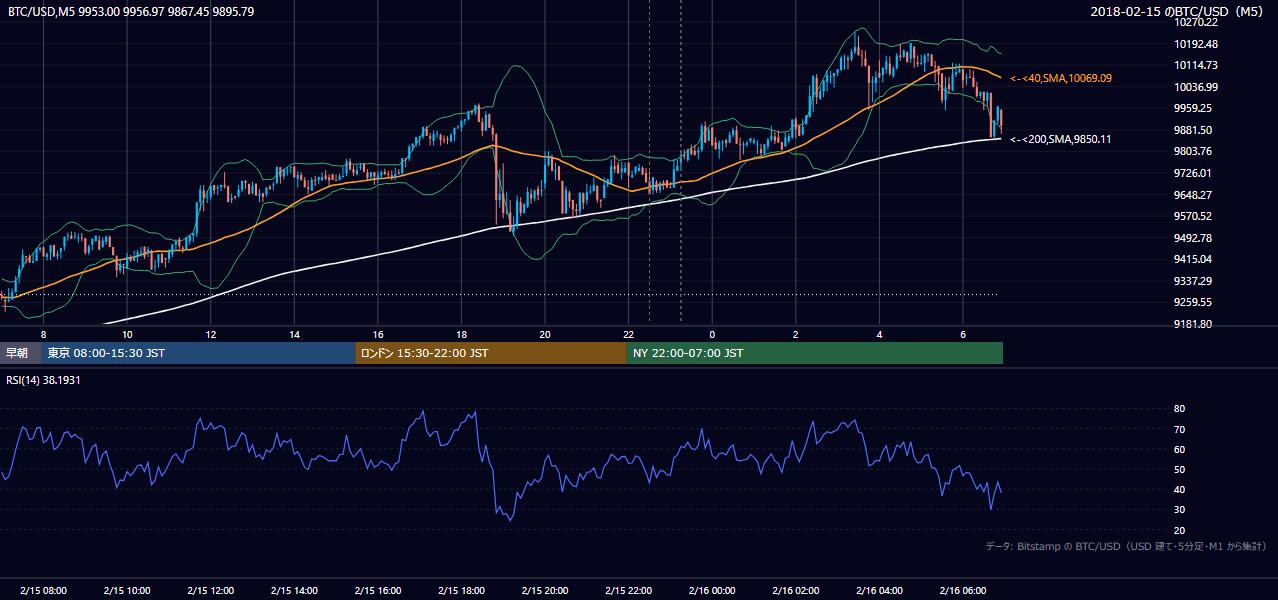Click the NY 22:00-07:00 JST session bar
The image size is (1278, 600).
814,353
